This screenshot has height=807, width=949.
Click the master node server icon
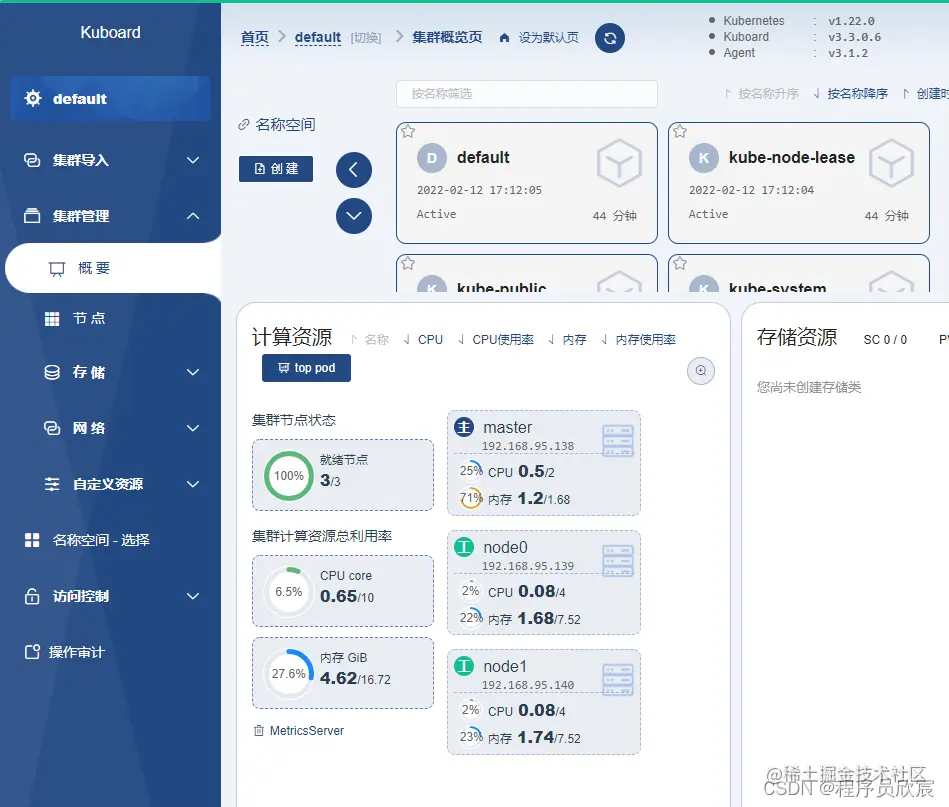pyautogui.click(x=618, y=440)
